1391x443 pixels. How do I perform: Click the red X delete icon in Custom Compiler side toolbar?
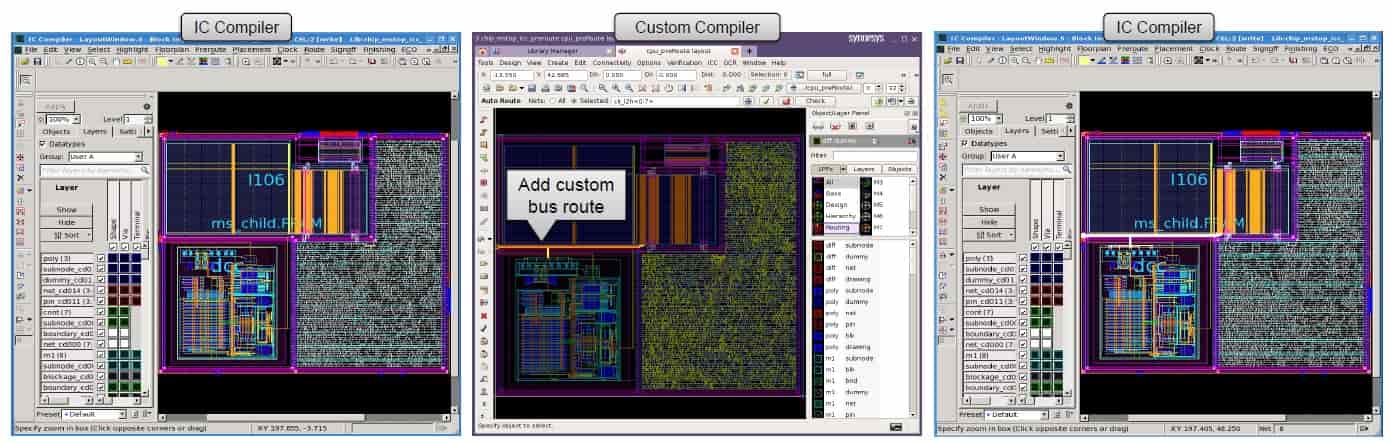[x=483, y=316]
